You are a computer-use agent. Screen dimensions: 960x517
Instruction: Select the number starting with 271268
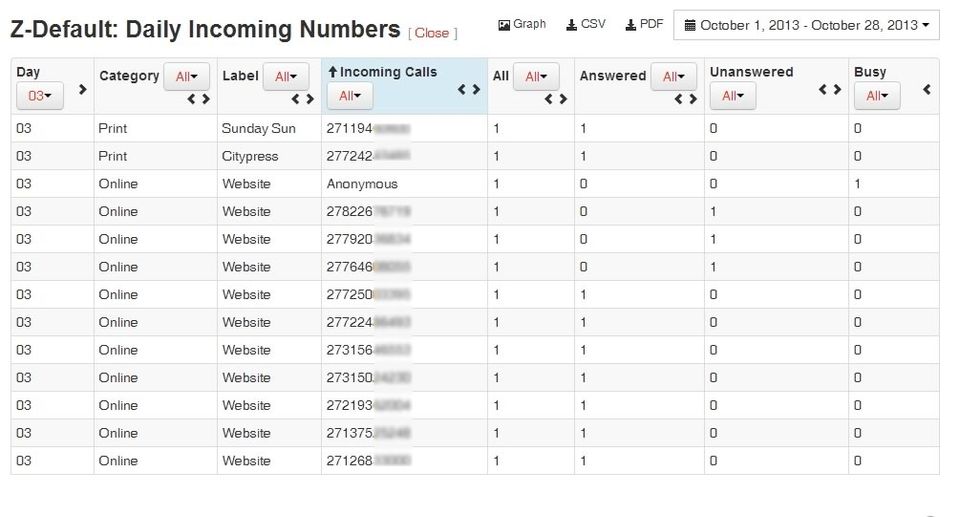(368, 461)
